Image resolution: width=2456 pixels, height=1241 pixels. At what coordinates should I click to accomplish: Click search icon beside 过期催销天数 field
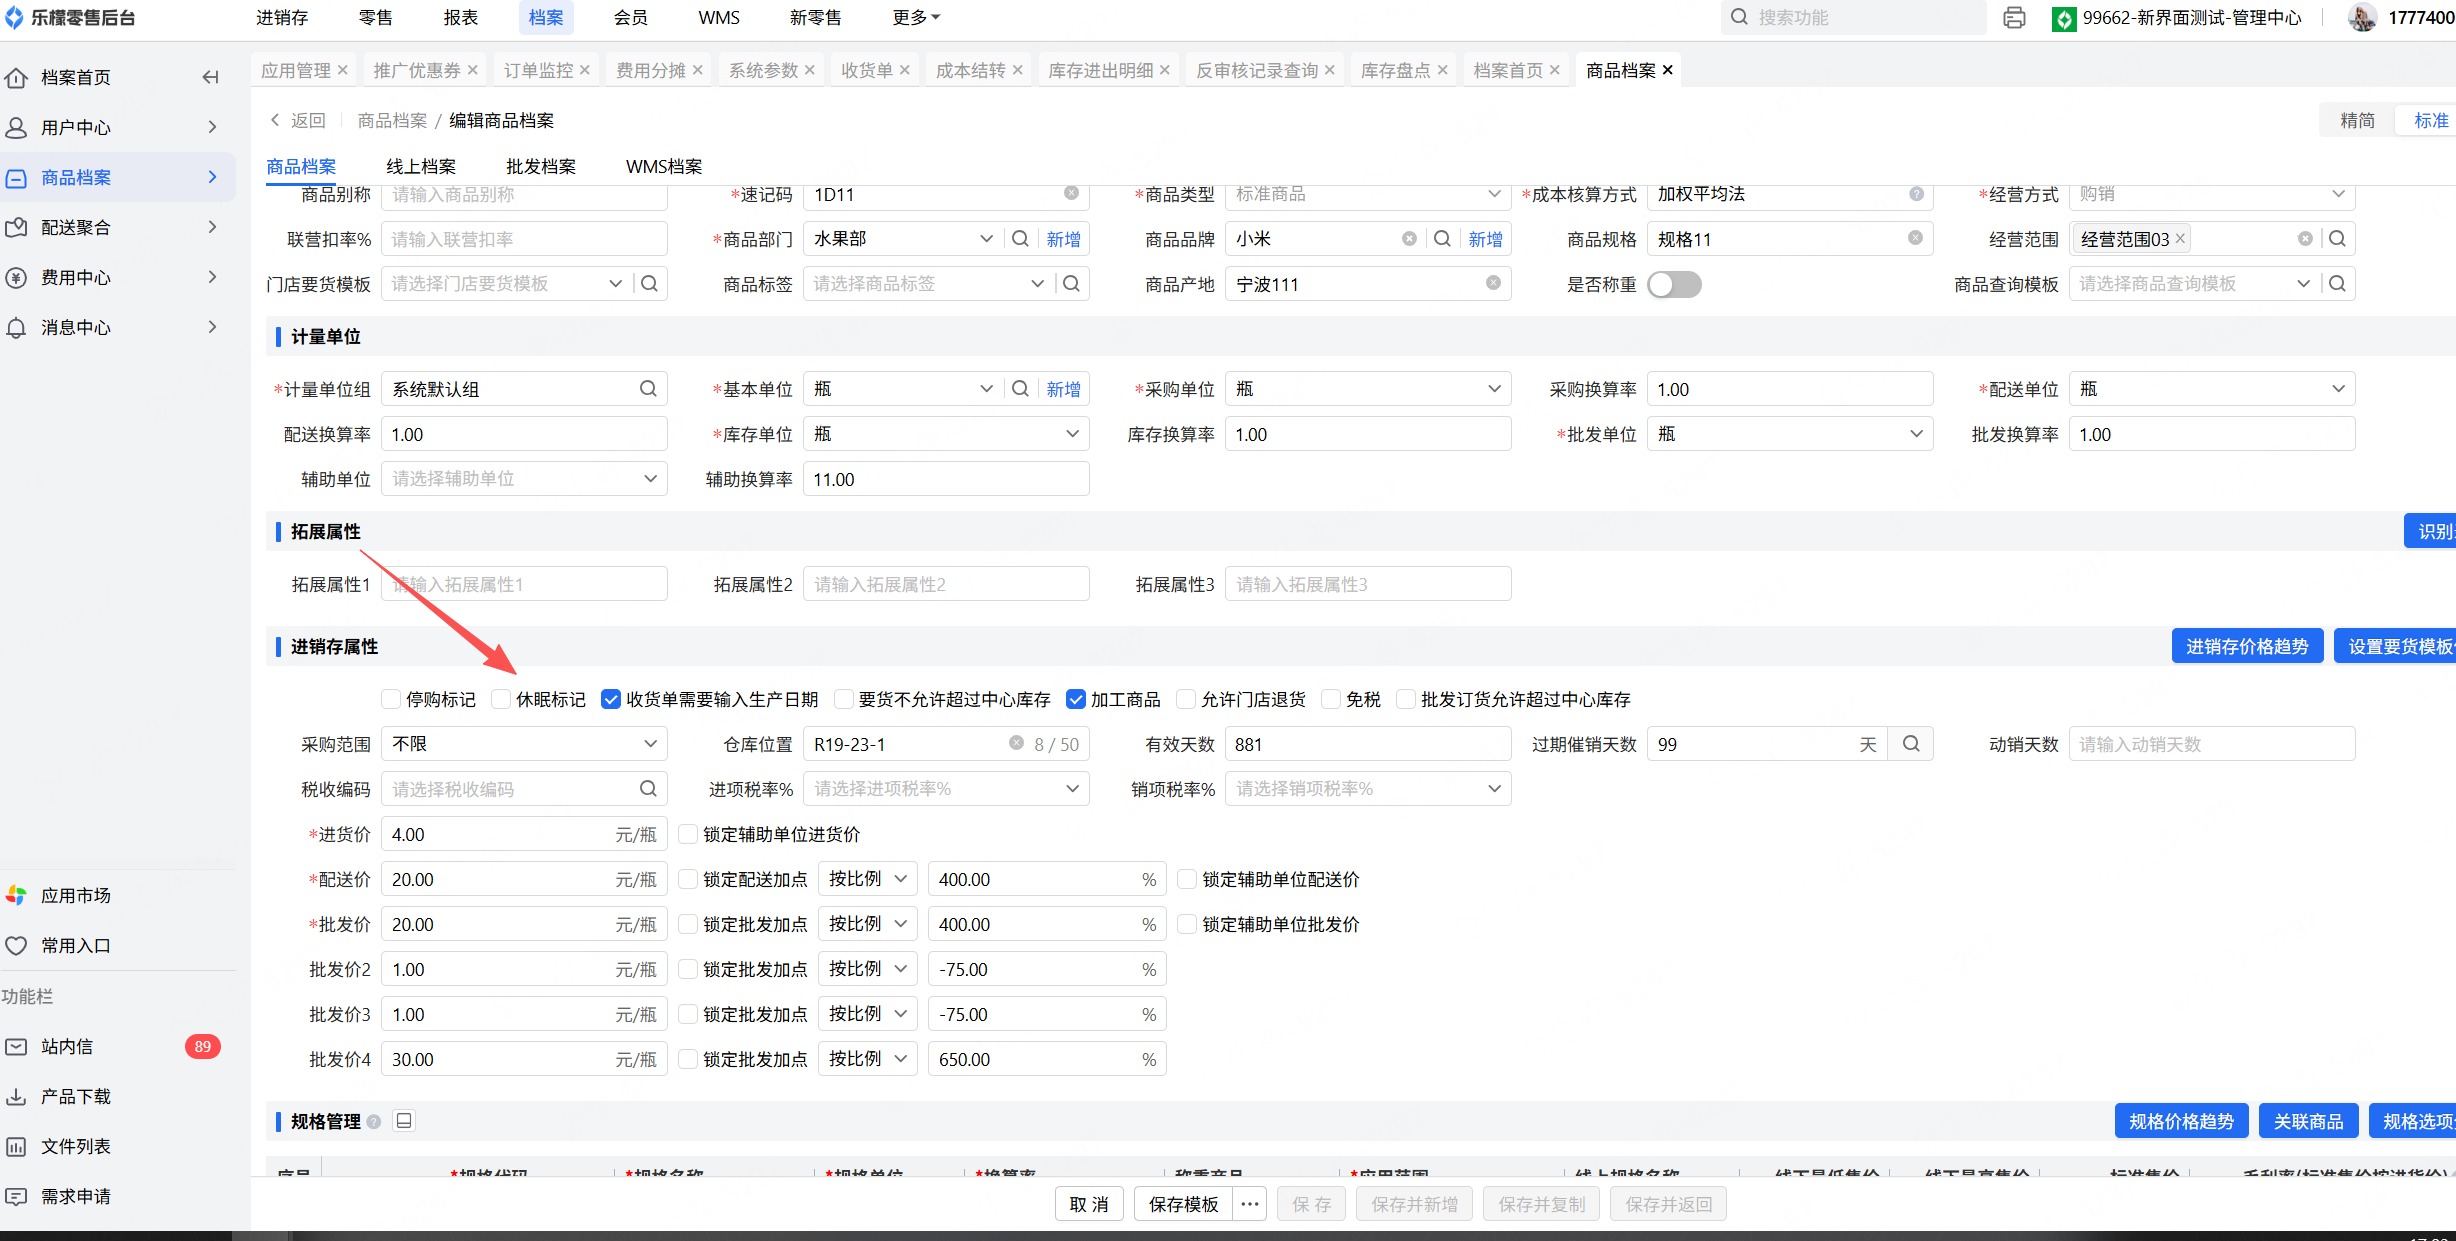tap(1911, 744)
